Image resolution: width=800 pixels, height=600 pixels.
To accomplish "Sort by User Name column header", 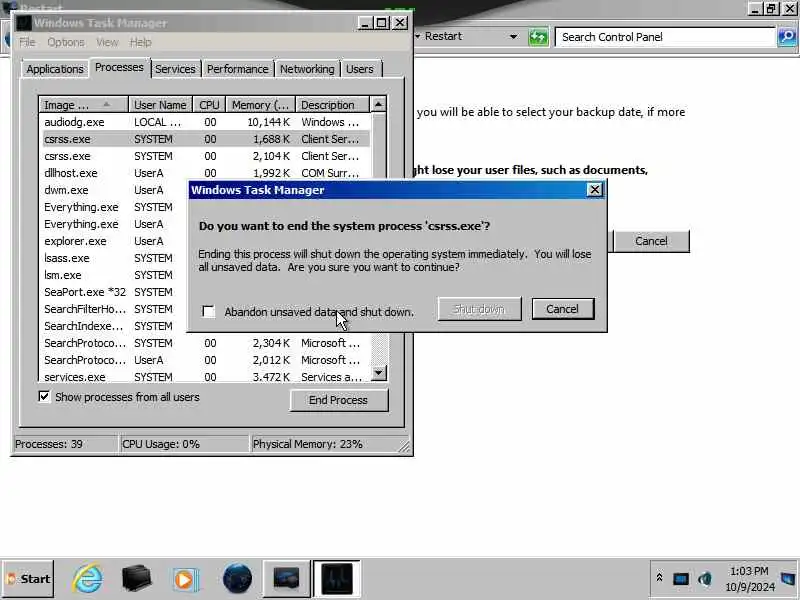I will point(160,105).
